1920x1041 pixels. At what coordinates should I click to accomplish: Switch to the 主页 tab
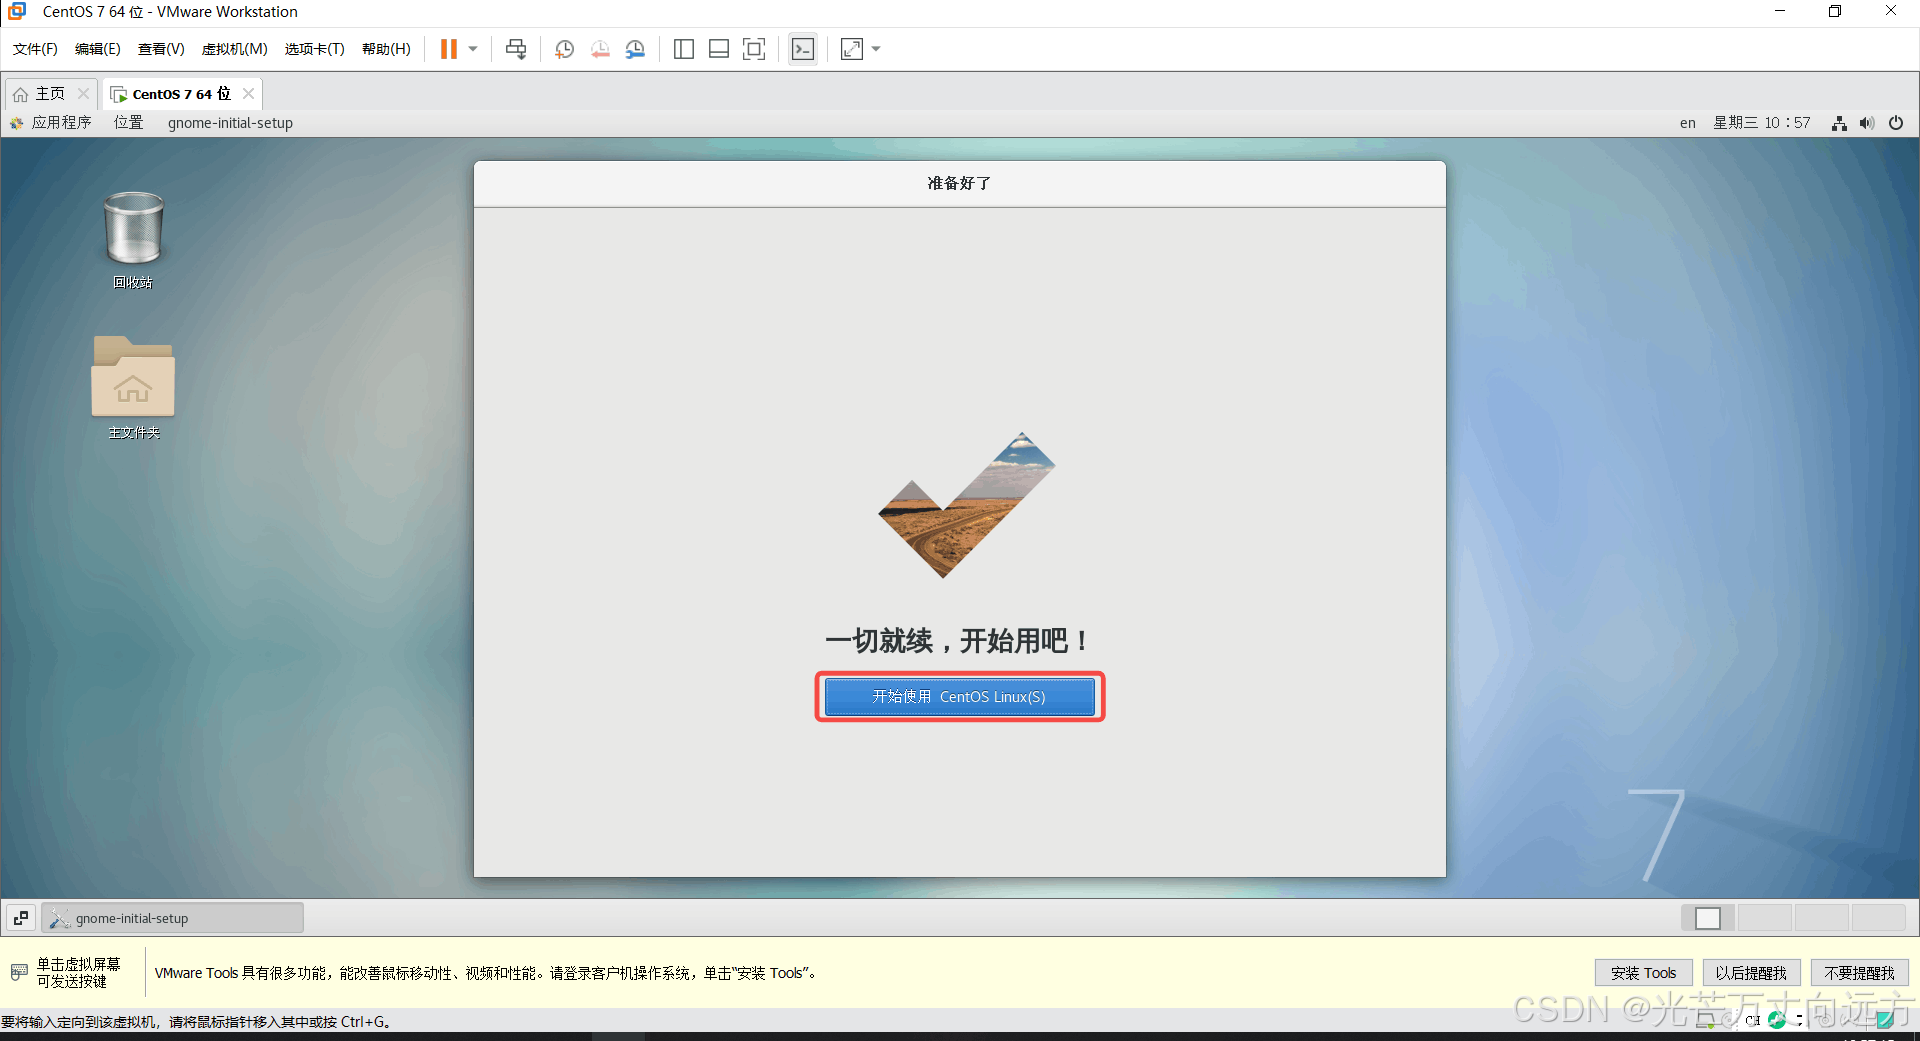50,94
